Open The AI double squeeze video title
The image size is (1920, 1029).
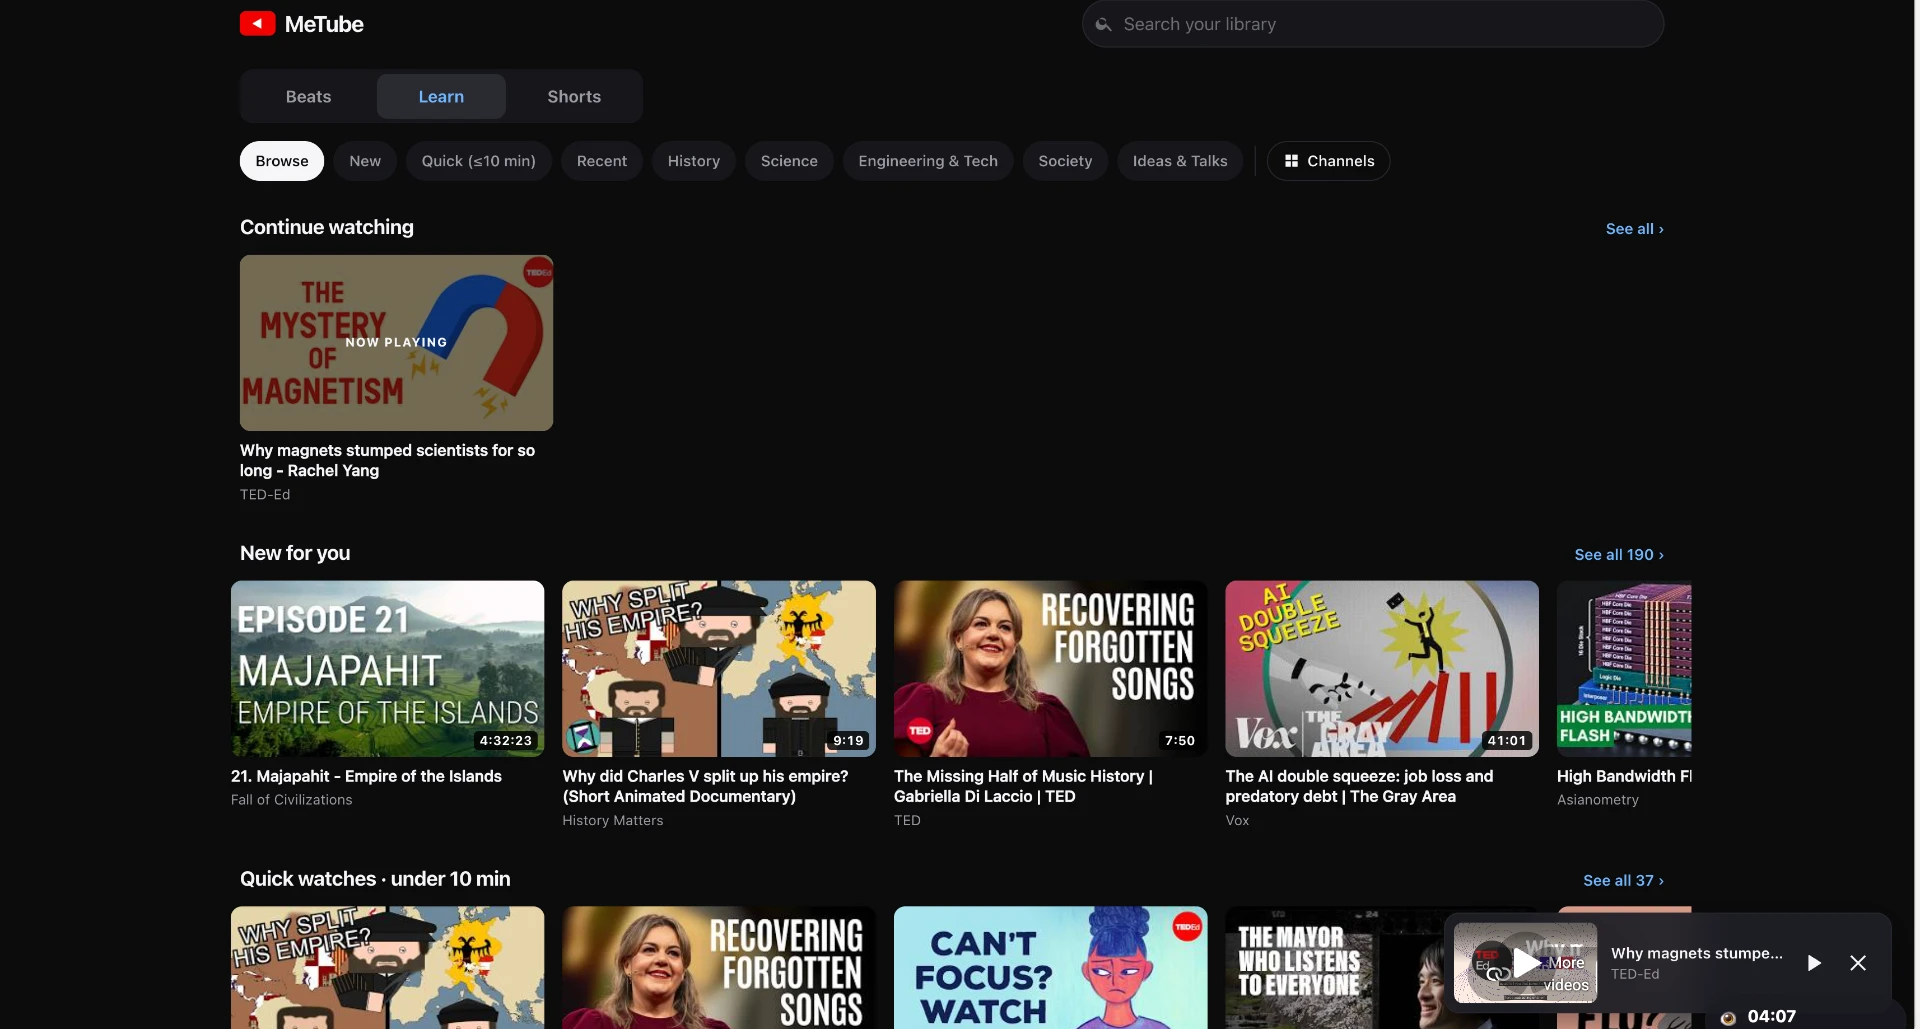pos(1359,787)
